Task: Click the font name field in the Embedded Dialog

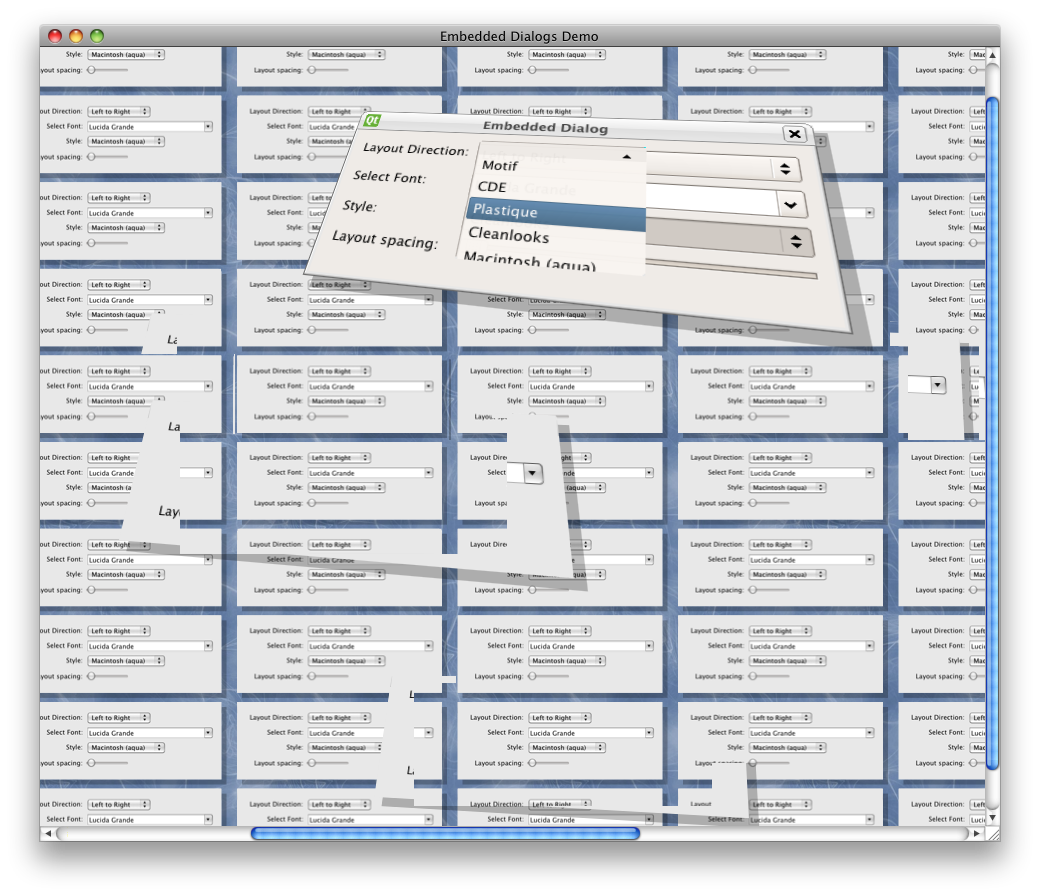Action: (x=711, y=199)
